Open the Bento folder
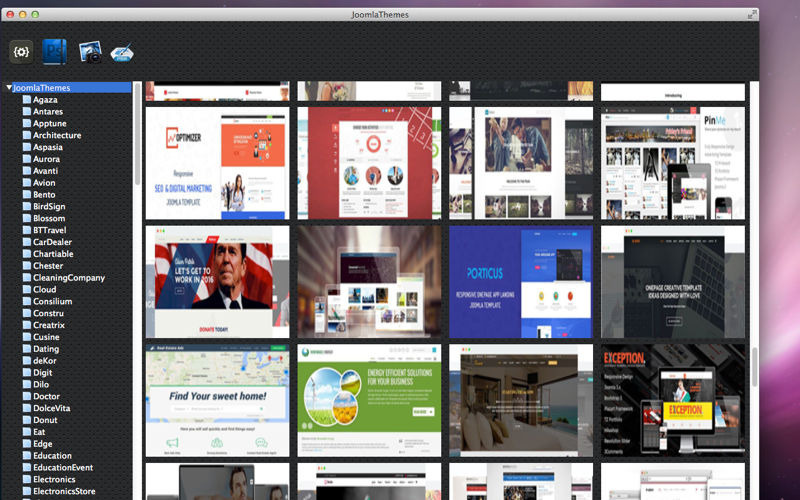Viewport: 800px width, 500px height. (x=44, y=194)
